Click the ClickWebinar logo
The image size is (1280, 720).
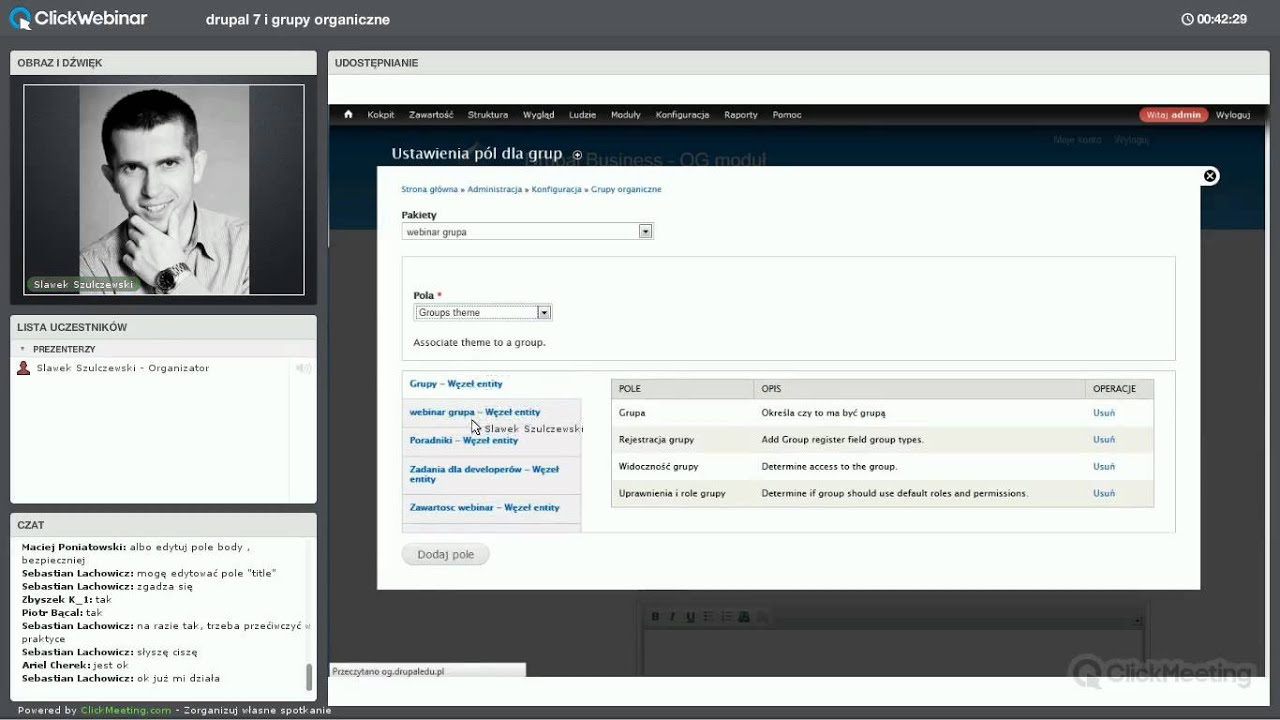tap(78, 18)
